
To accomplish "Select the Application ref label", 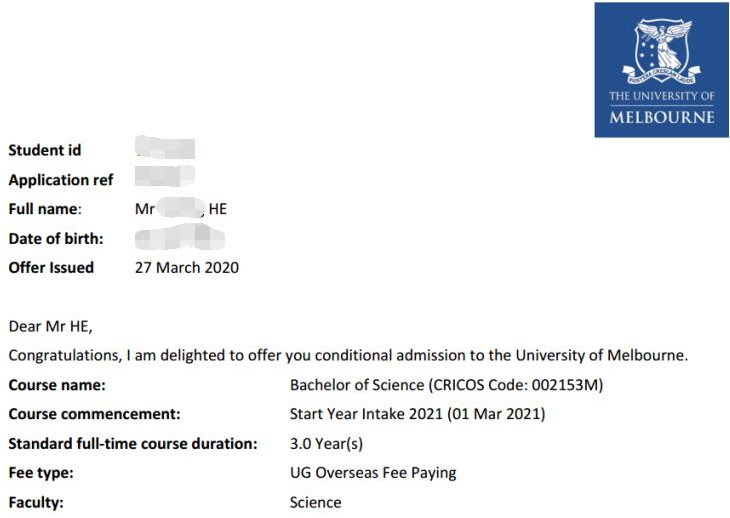I will 61,180.
